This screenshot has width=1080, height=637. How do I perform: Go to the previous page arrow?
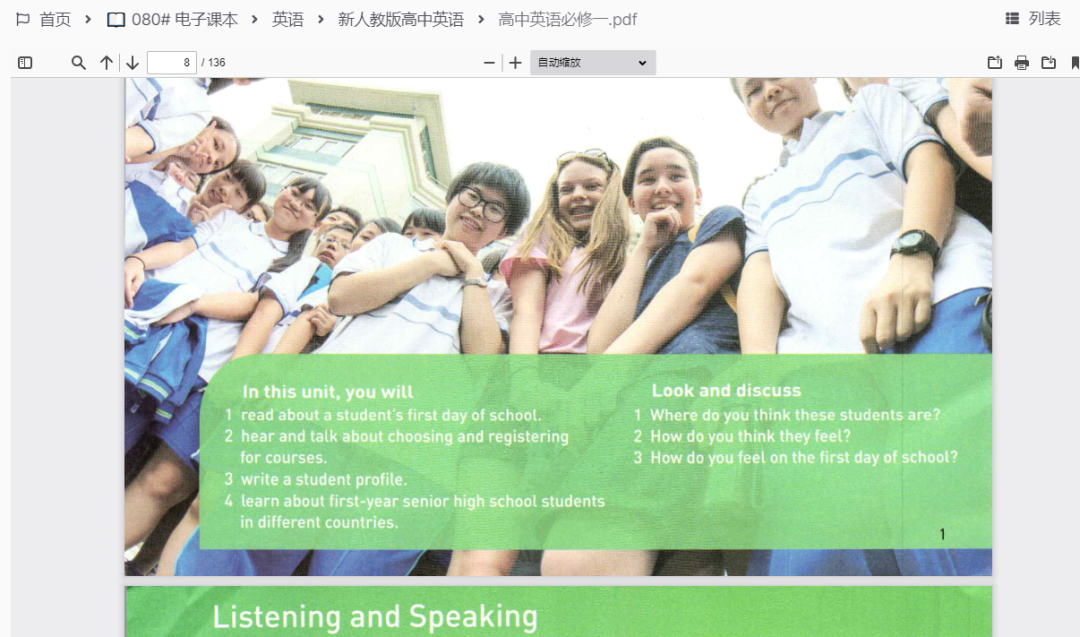pyautogui.click(x=106, y=63)
